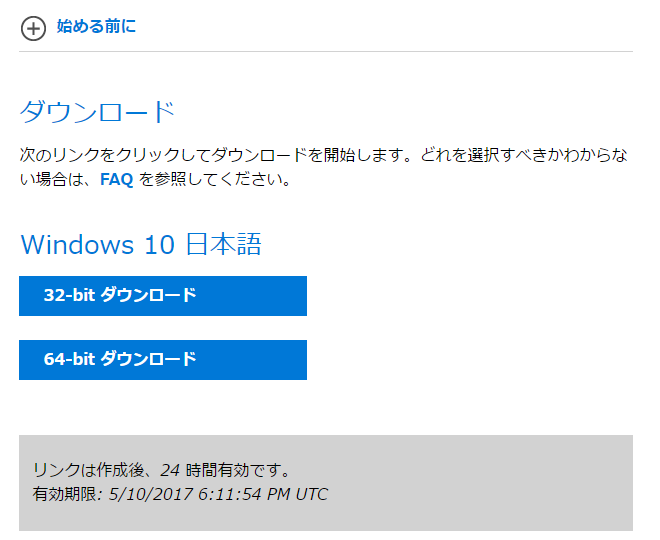This screenshot has width=660, height=540.
Task: Click the 有効期限 label text
Action: pyautogui.click(x=64, y=494)
